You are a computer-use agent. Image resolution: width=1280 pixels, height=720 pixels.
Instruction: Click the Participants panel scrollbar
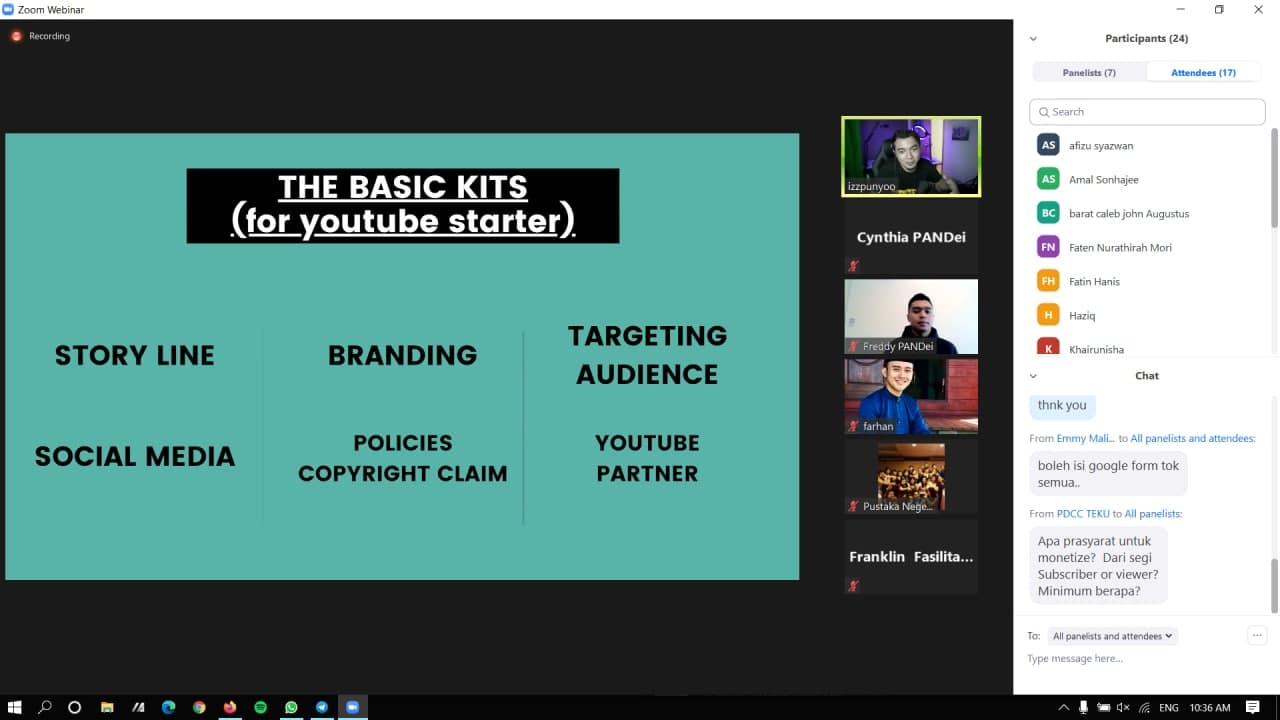tap(1274, 177)
